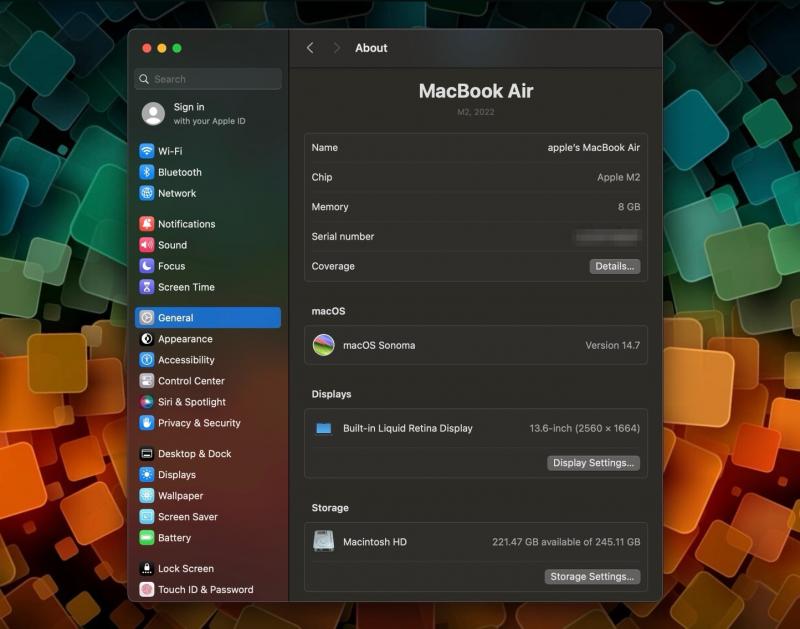The width and height of the screenshot is (800, 629).
Task: Click the Appearance icon
Action: (147, 339)
